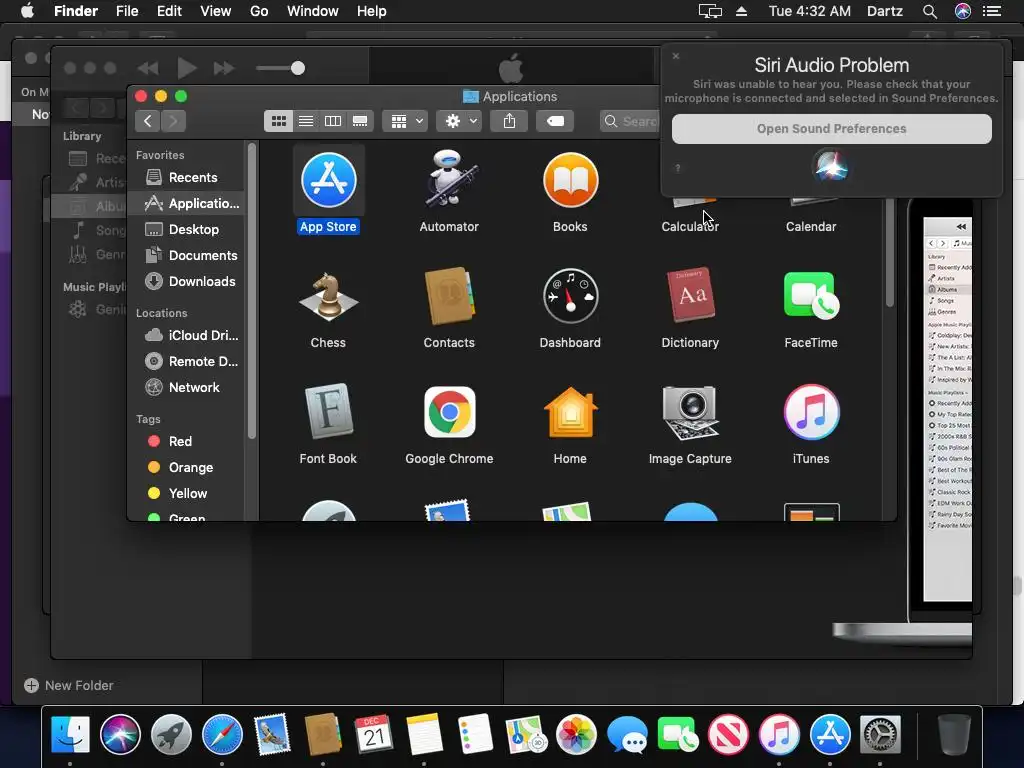The height and width of the screenshot is (768, 1024).
Task: Open the File menu
Action: (127, 11)
